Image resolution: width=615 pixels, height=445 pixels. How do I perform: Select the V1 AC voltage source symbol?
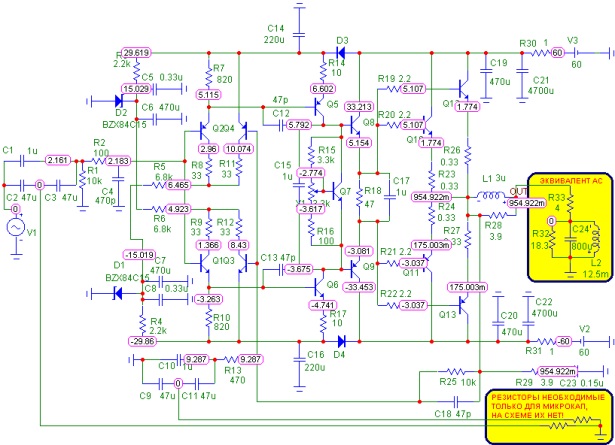click(x=16, y=227)
